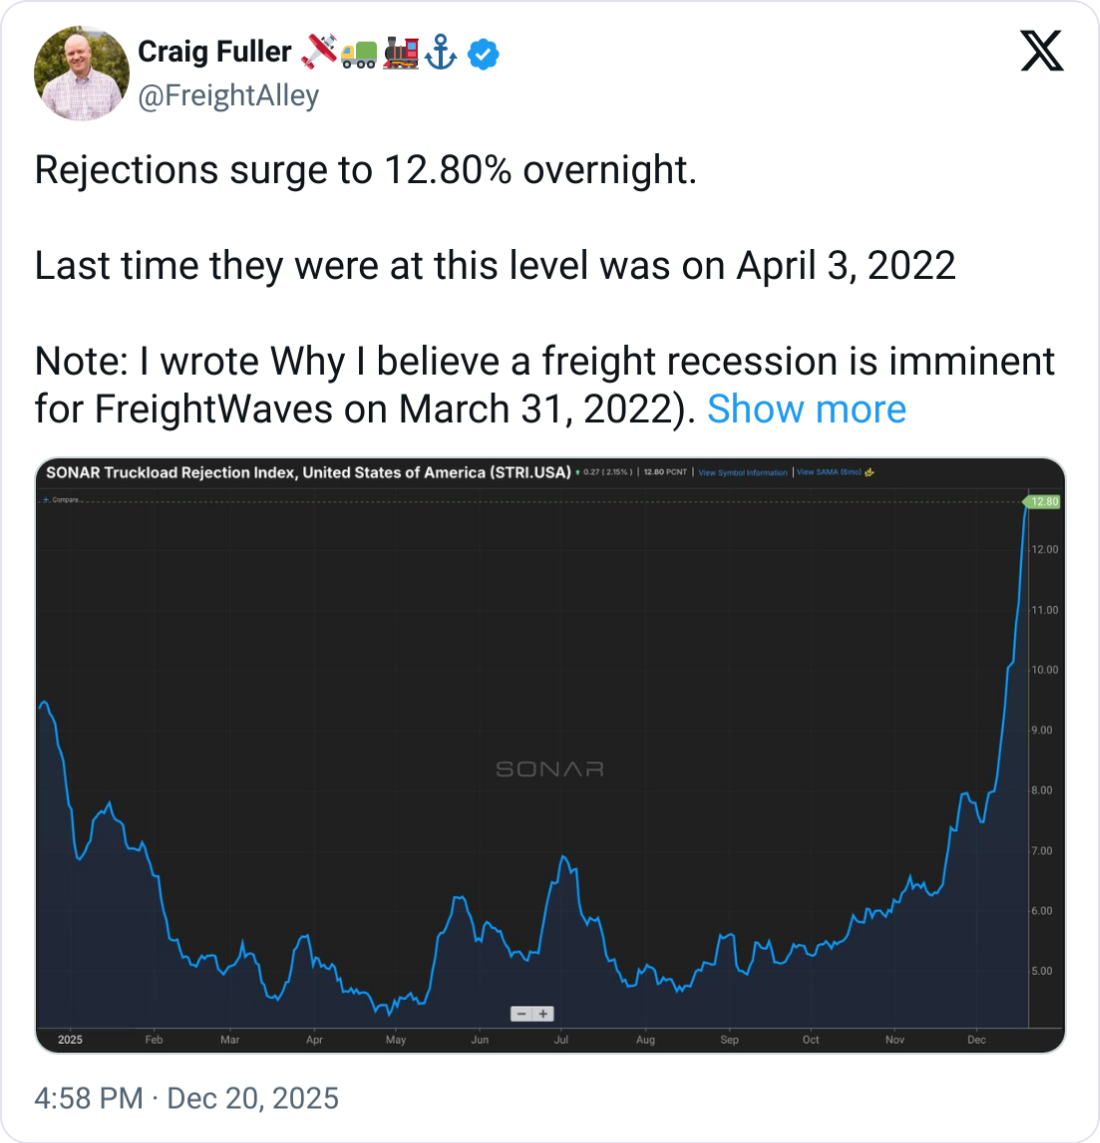Click the X logo icon
The width and height of the screenshot is (1100, 1143).
pos(1042,50)
